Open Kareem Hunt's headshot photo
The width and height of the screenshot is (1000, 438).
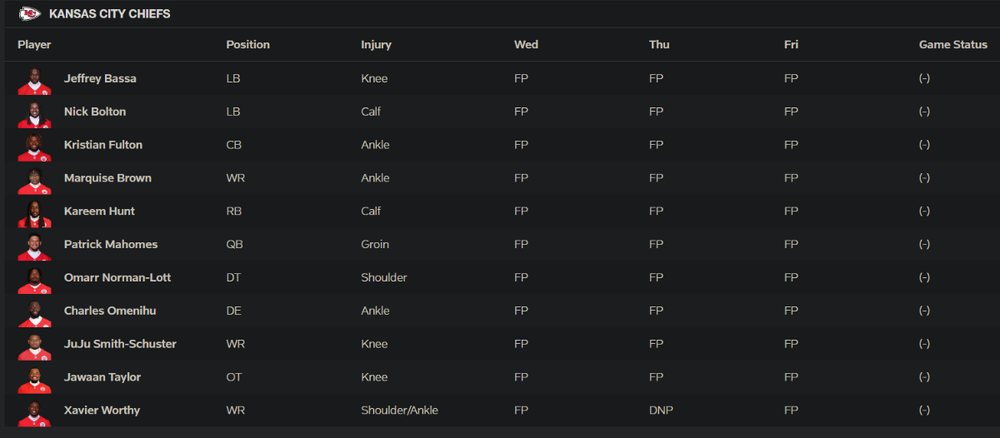coord(34,212)
